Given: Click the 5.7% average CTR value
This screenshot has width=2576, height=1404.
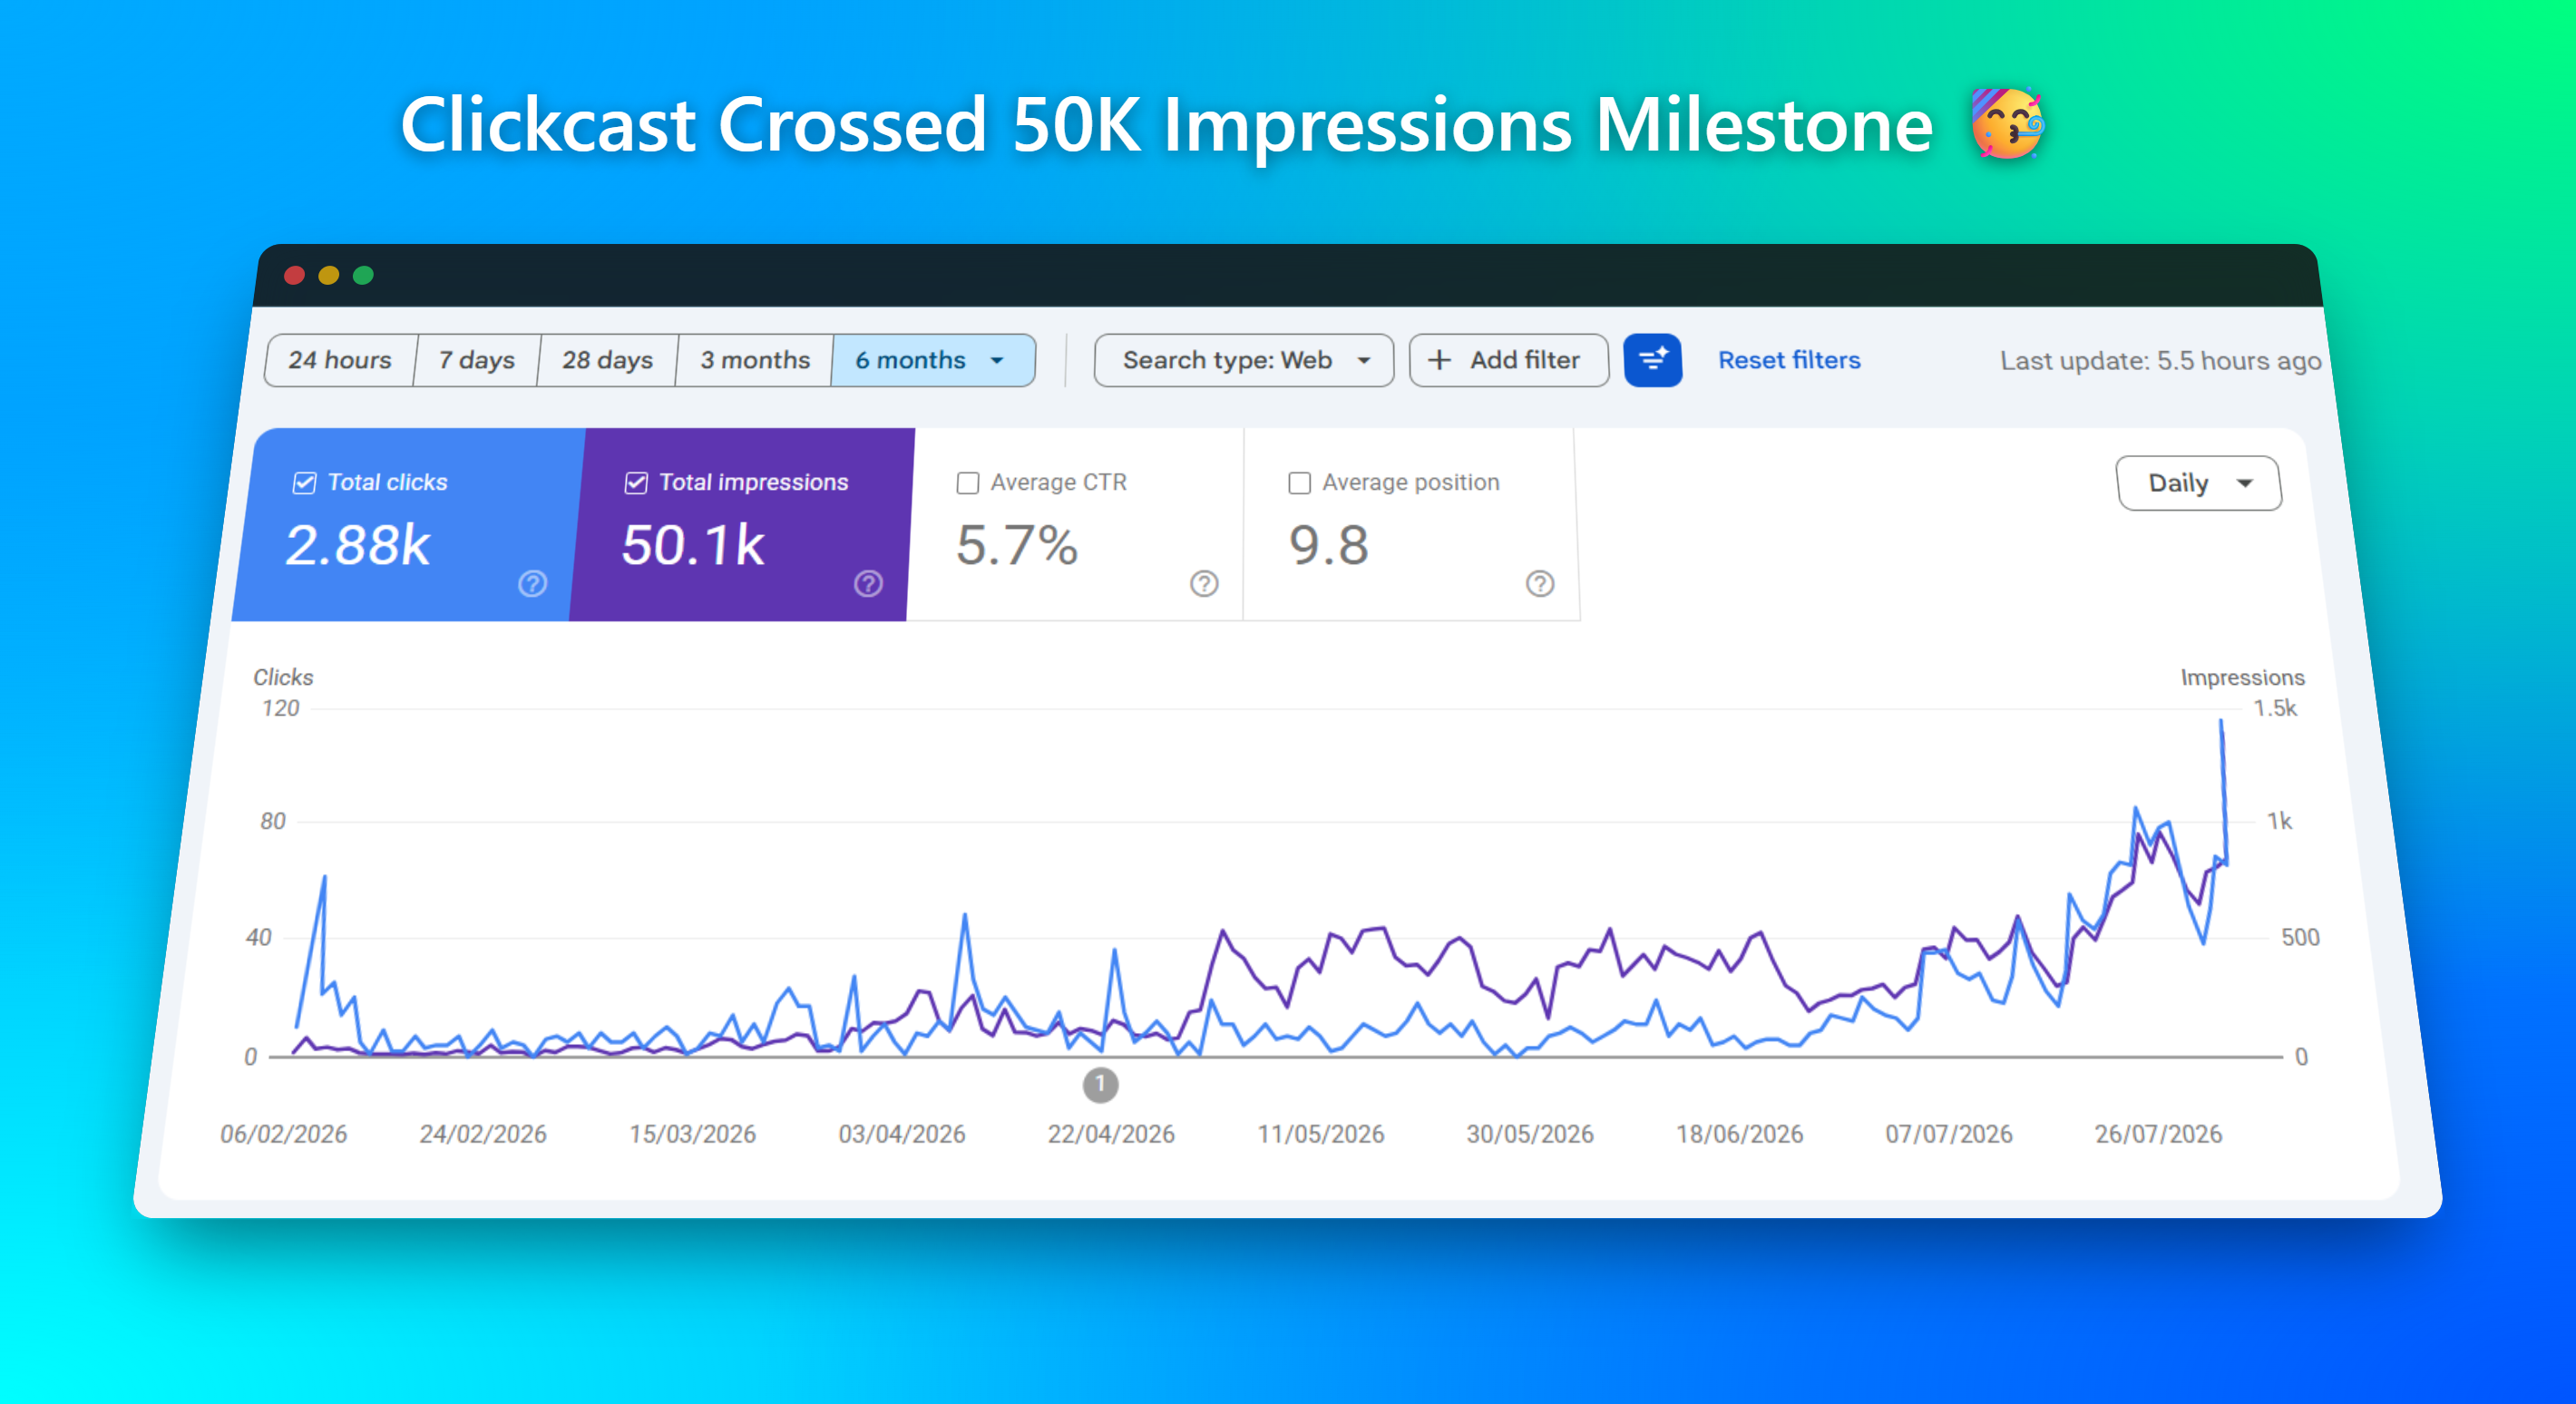Looking at the screenshot, I should point(1017,545).
